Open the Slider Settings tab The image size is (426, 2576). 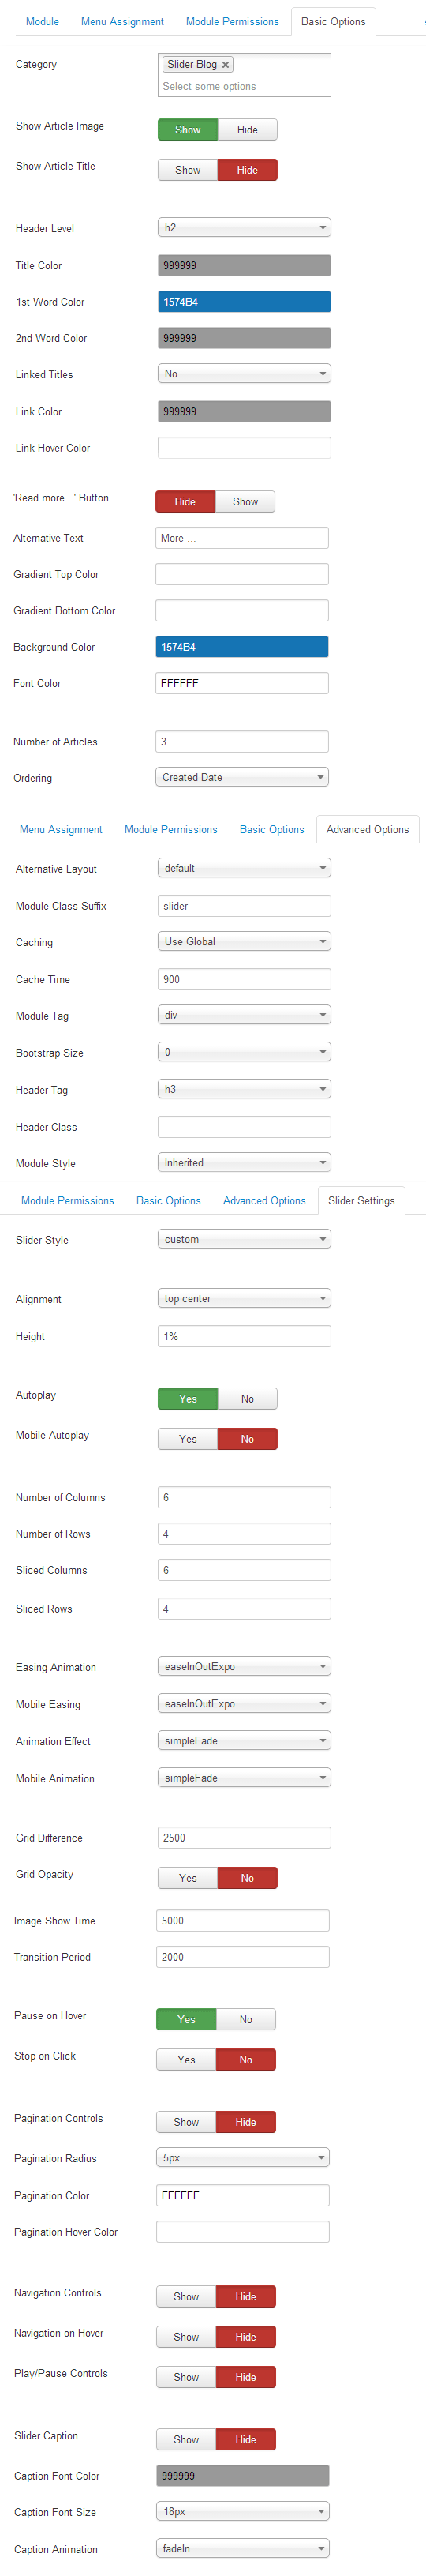(361, 1201)
